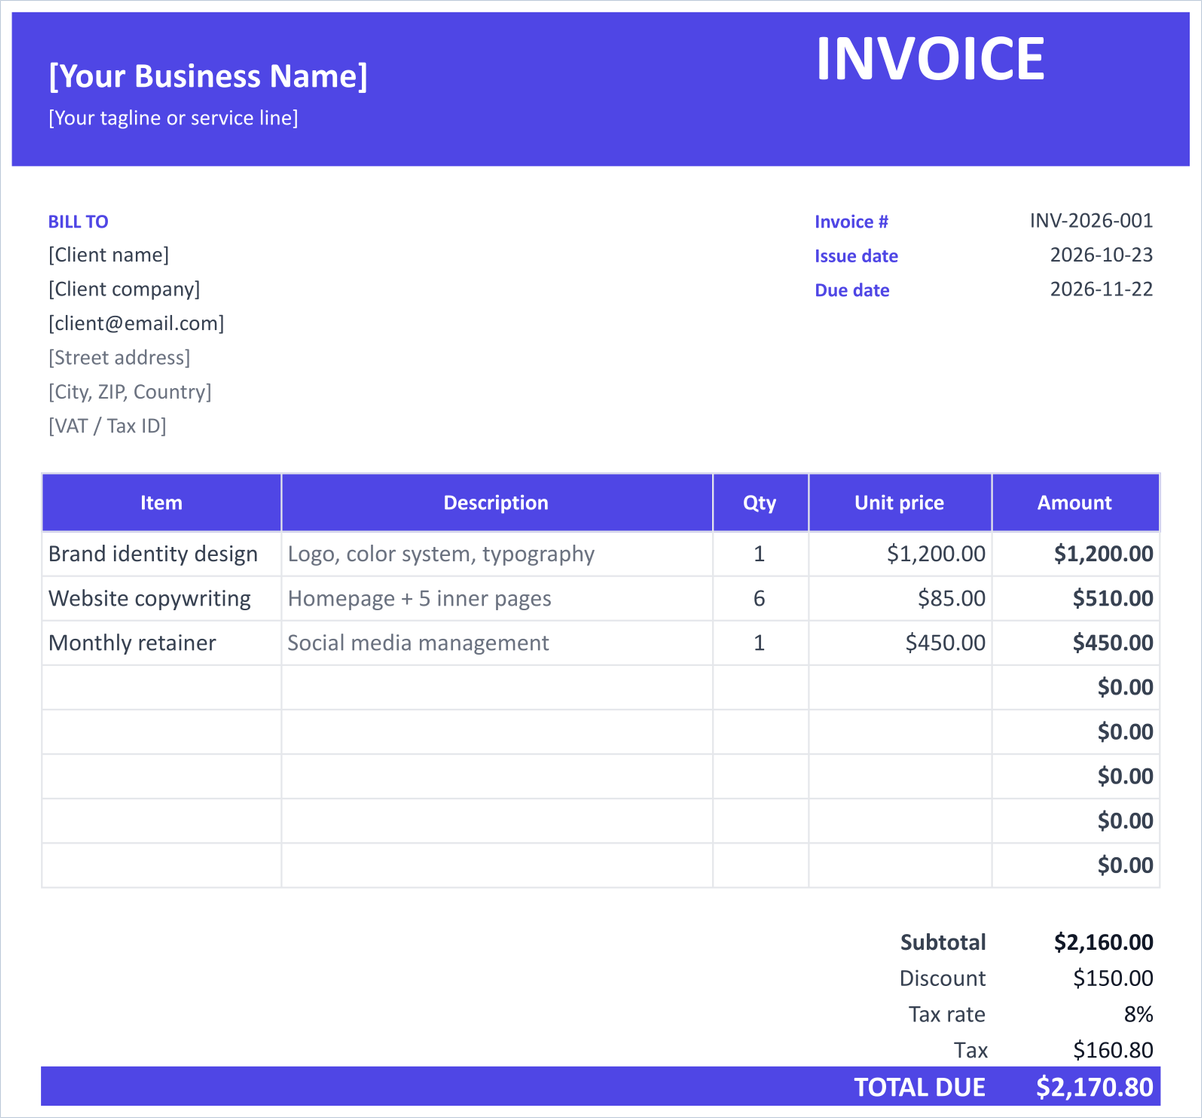The image size is (1202, 1118).
Task: Click the Tax rate label
Action: click(x=947, y=1014)
